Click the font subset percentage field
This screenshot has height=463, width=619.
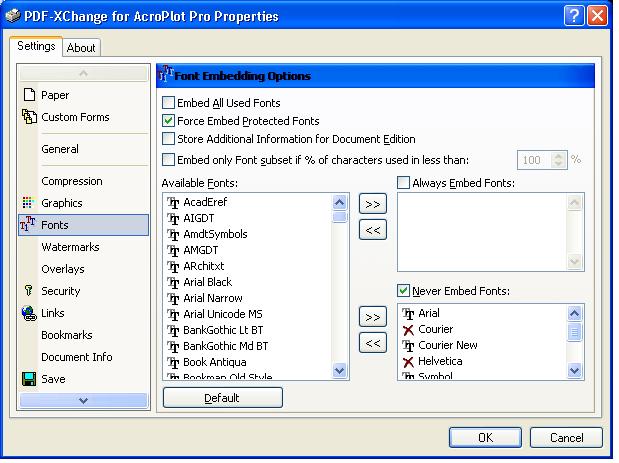point(535,160)
